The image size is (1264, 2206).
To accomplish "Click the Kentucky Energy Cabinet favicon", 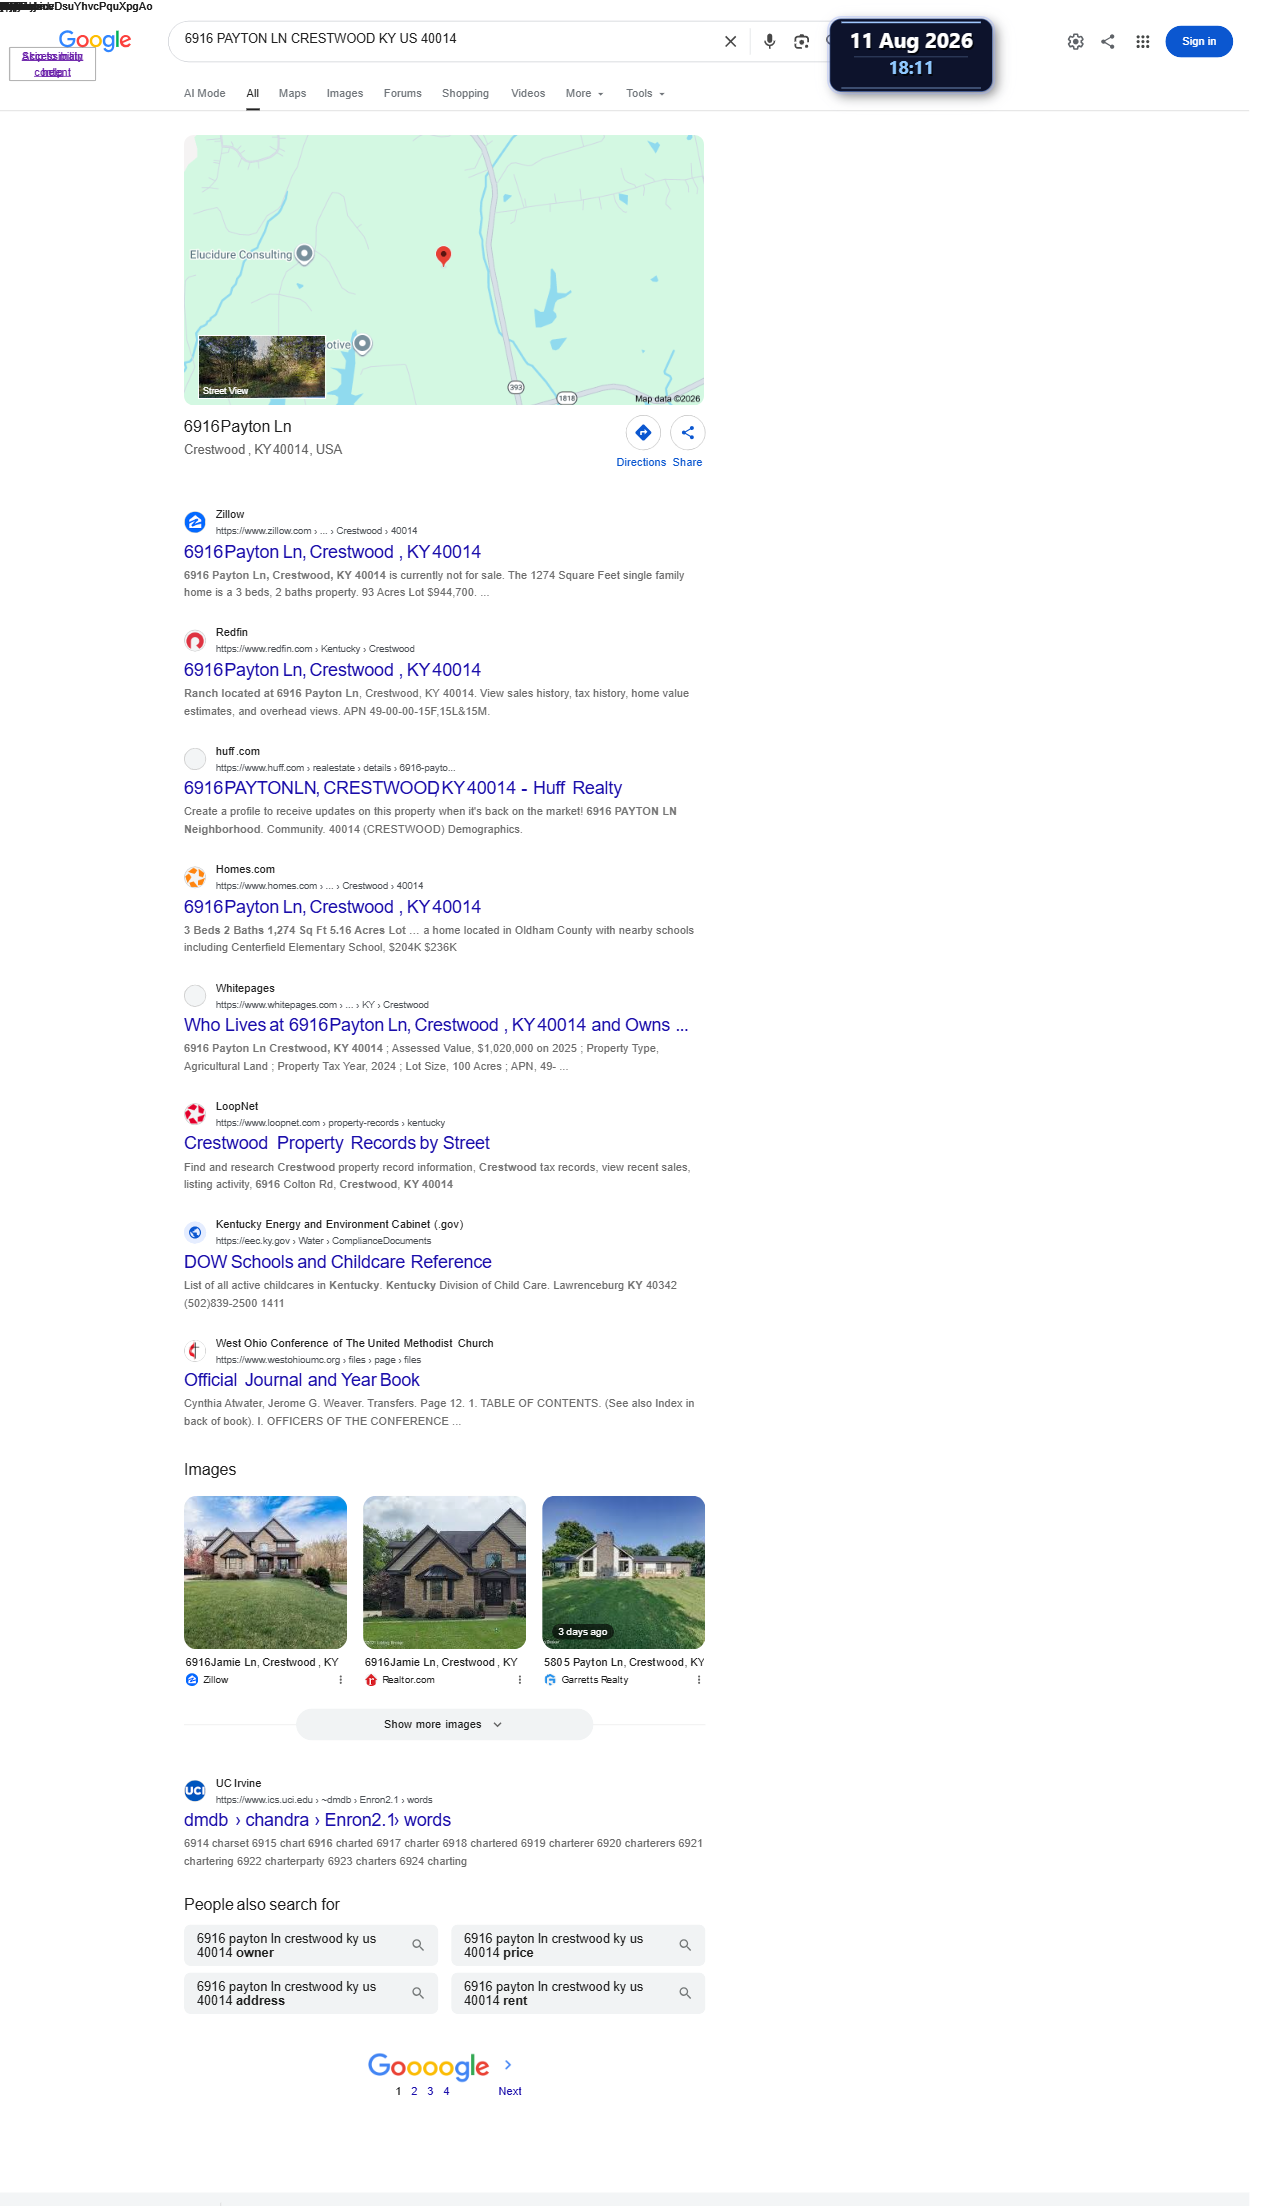I will (x=195, y=1232).
